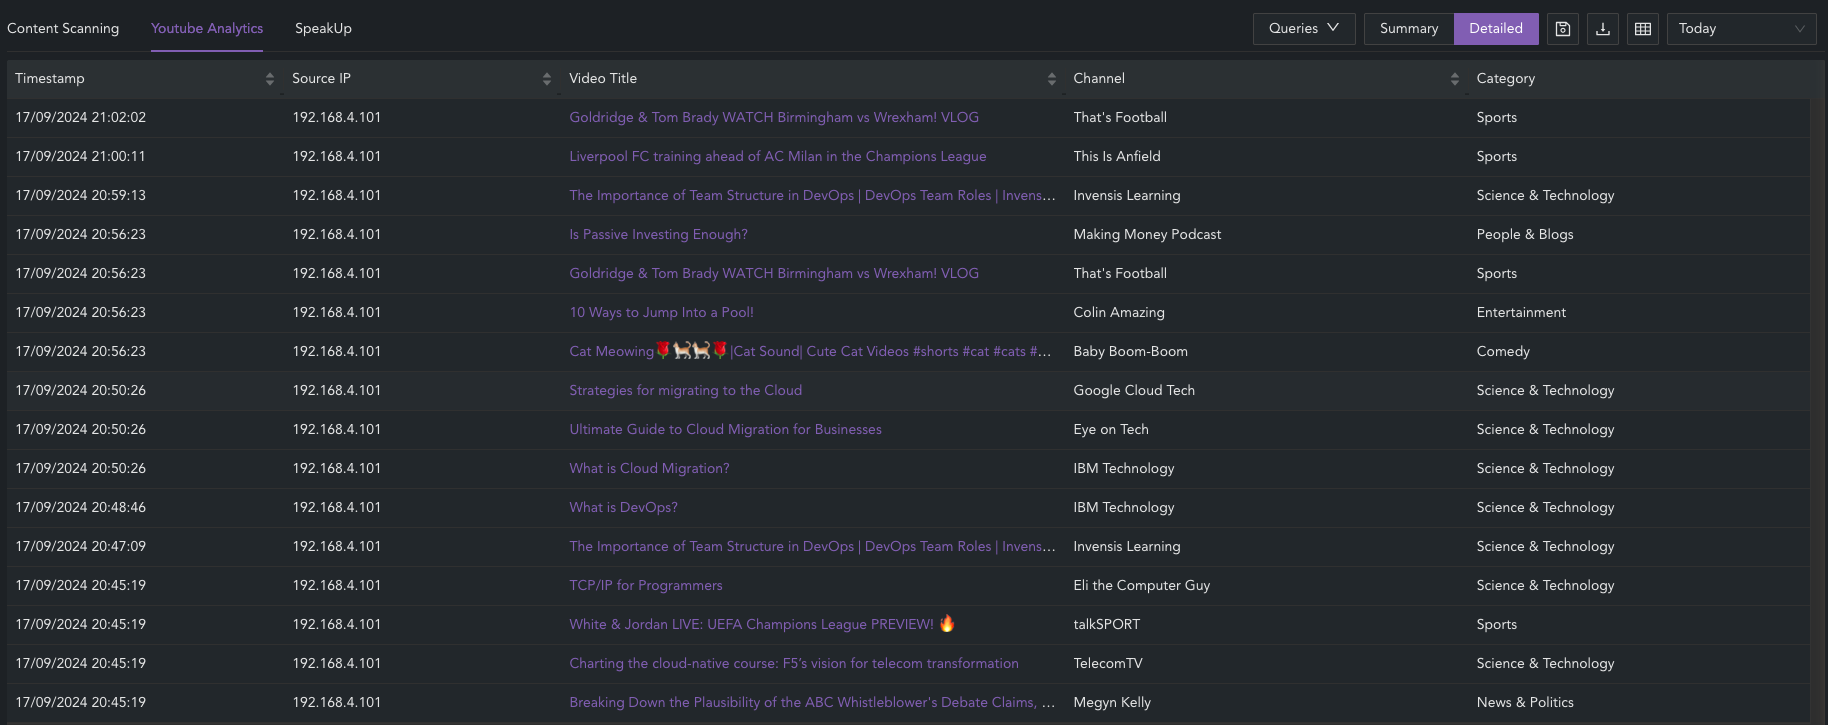Select 'This Is Anfield' channel cell

(x=1117, y=156)
